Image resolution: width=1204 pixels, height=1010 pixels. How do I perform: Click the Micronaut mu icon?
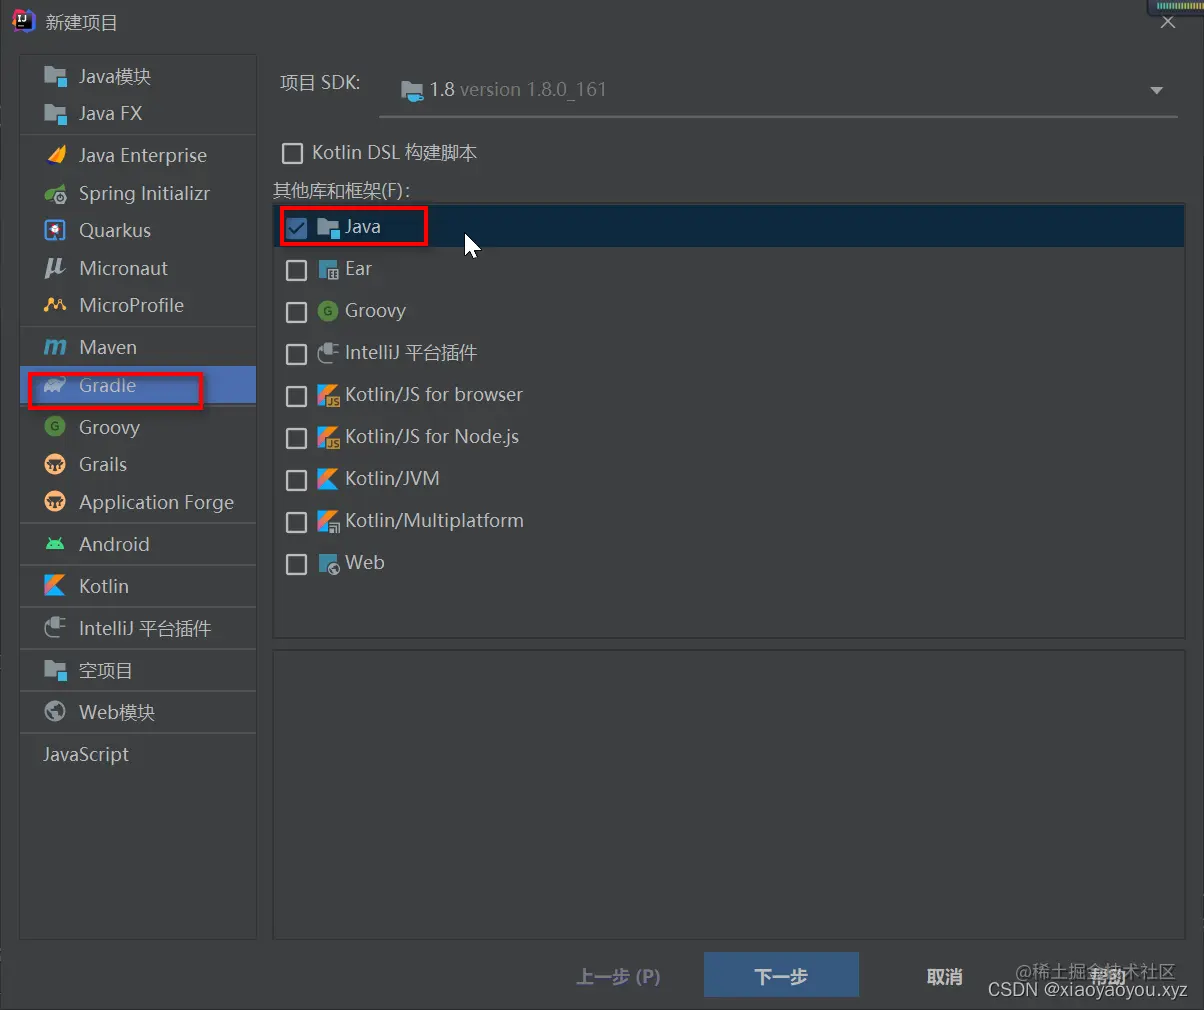(x=55, y=268)
